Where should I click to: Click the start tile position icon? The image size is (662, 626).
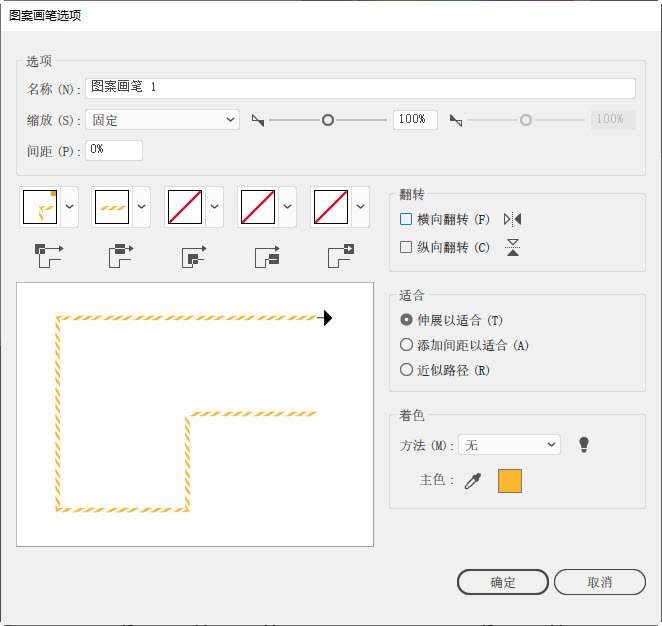point(267,256)
